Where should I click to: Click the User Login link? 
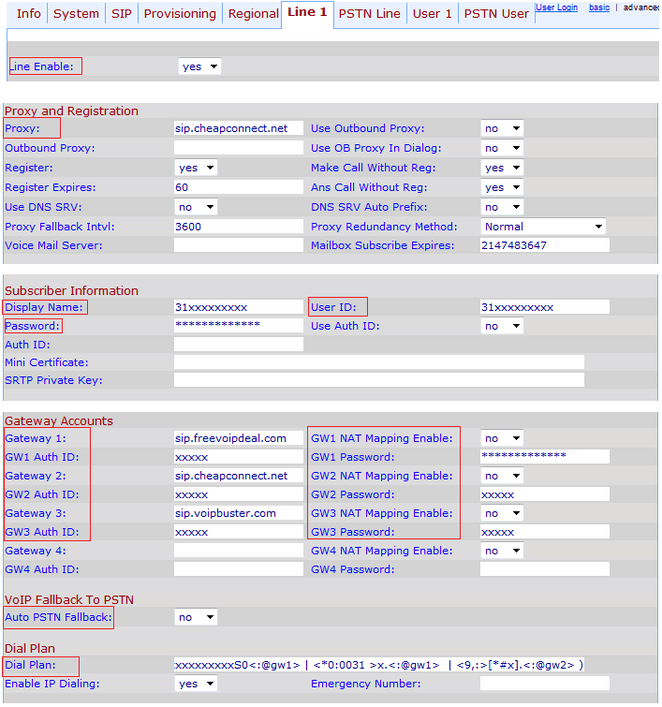point(556,7)
